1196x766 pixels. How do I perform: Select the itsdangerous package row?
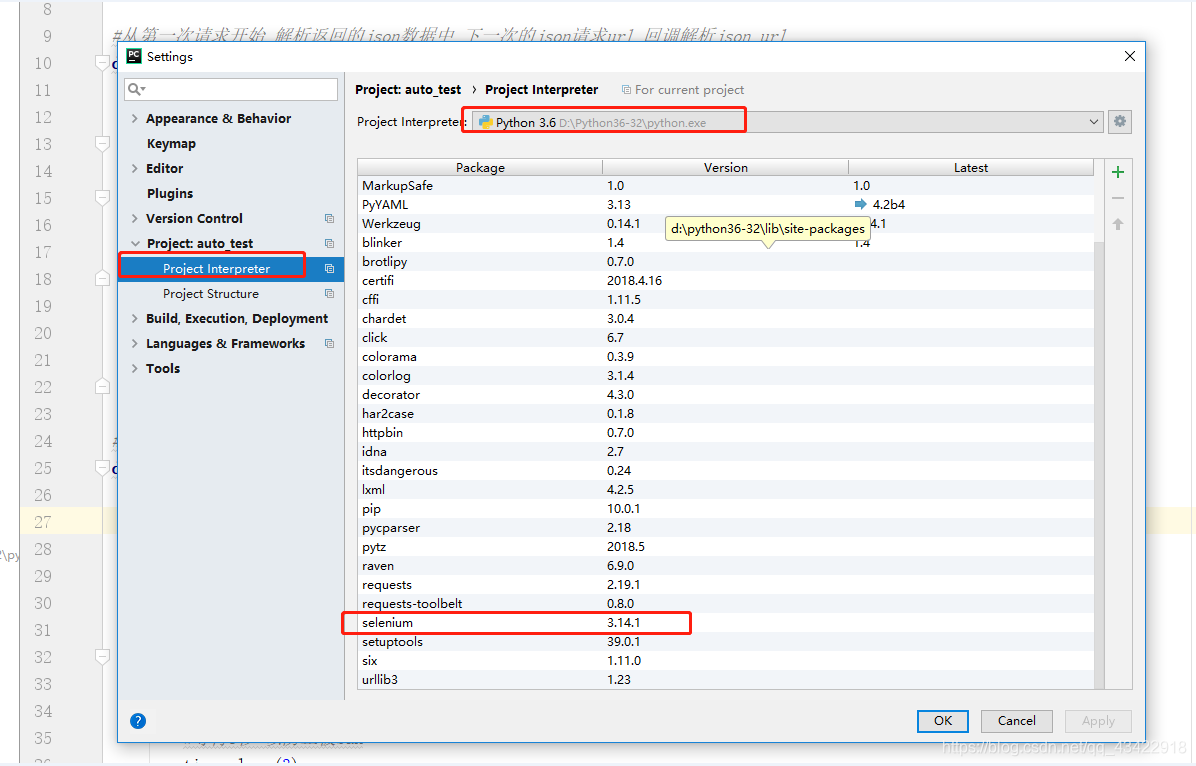tap(725, 471)
